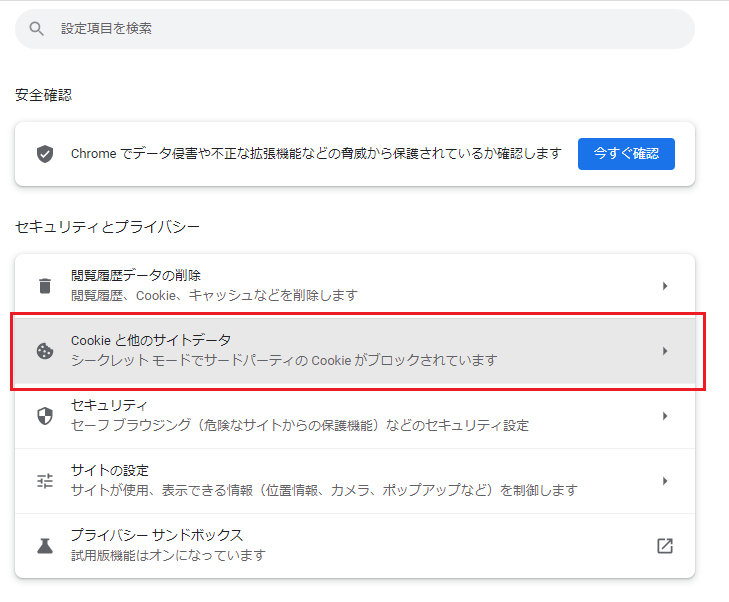Click the シークレット モード Cookie description text
Screen dimensions: 729x602
click(x=284, y=360)
